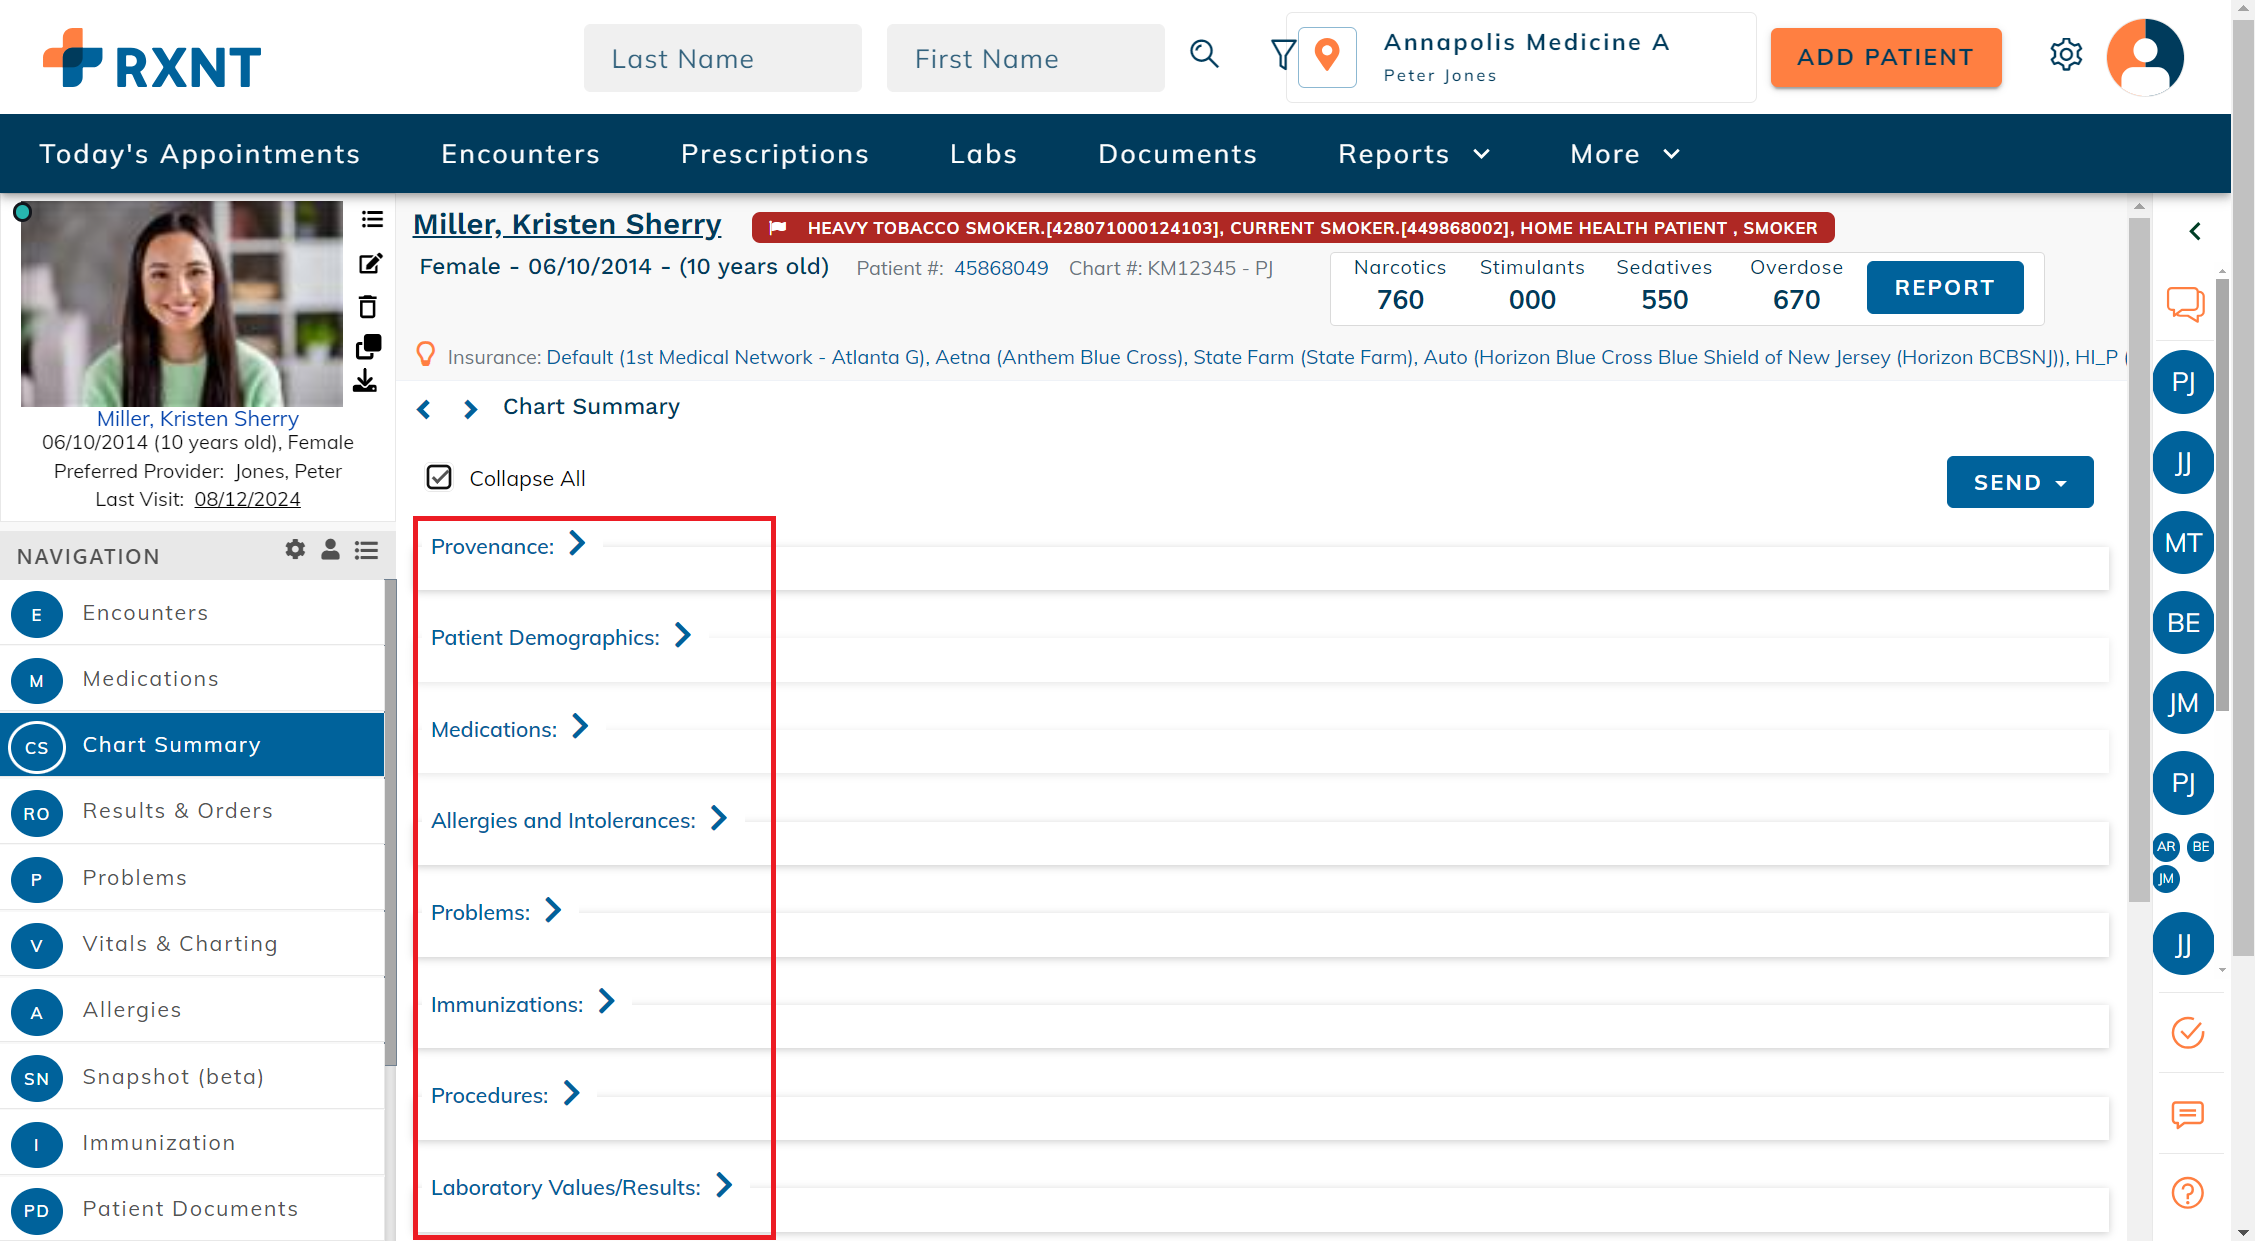Select the download icon below the copy icon
The height and width of the screenshot is (1241, 2255).
pos(366,382)
